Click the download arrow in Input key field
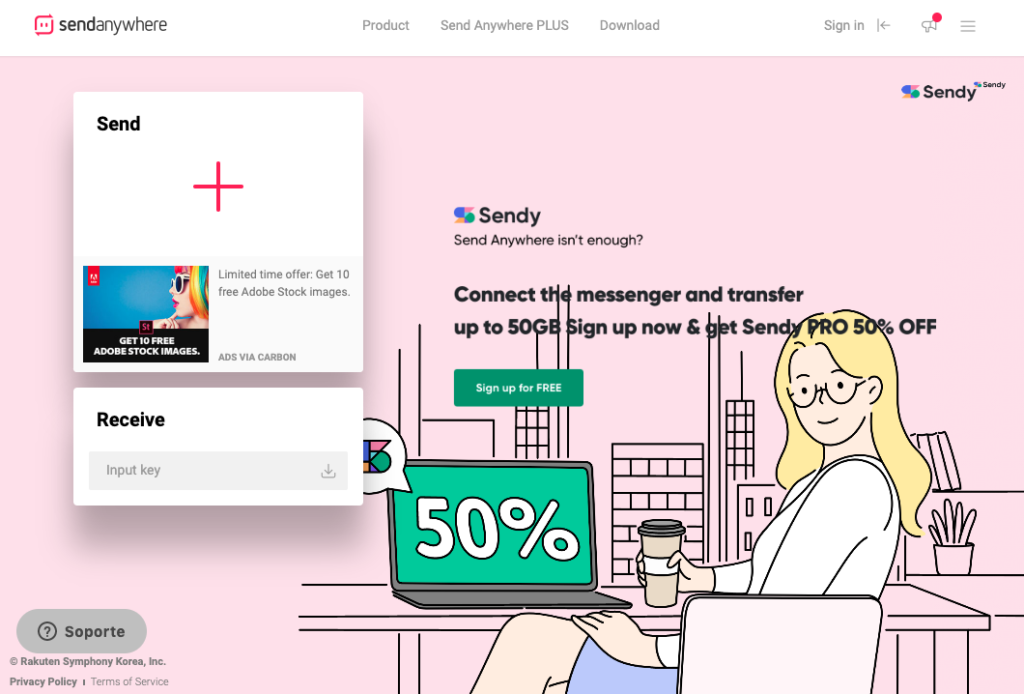Screen dimensions: 1024x694 coord(328,471)
